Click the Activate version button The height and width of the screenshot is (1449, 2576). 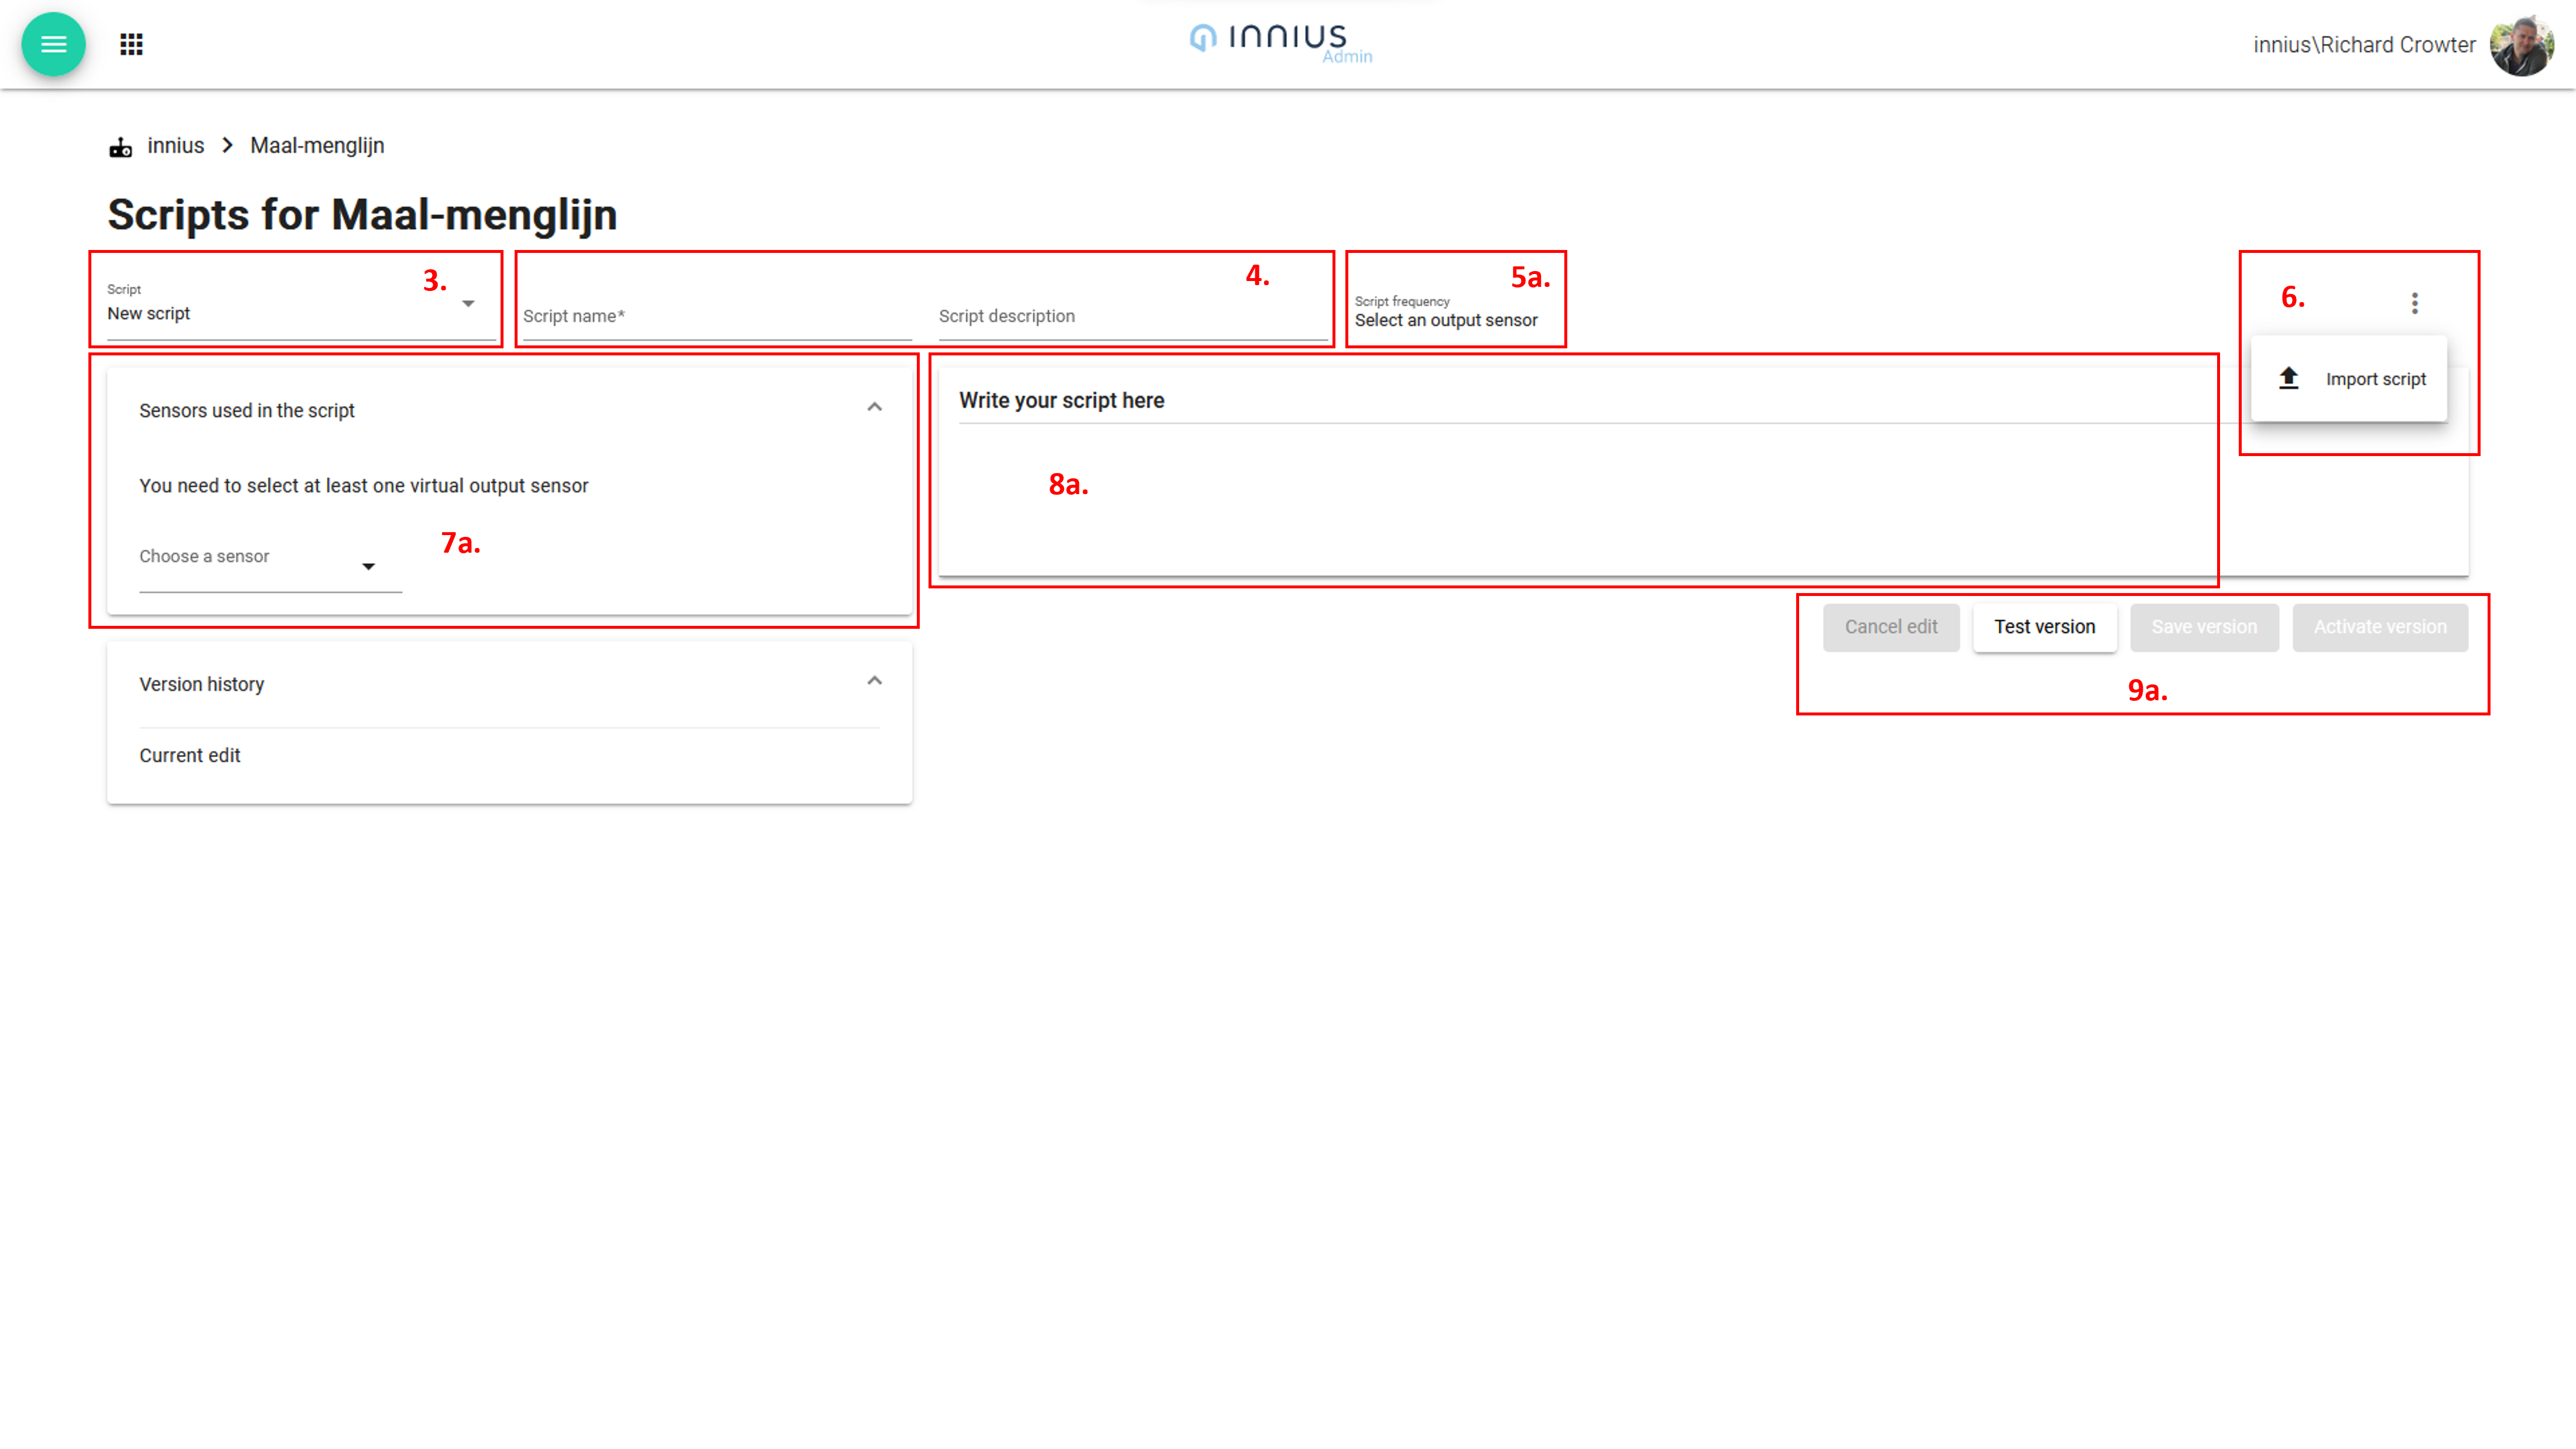pos(2380,627)
